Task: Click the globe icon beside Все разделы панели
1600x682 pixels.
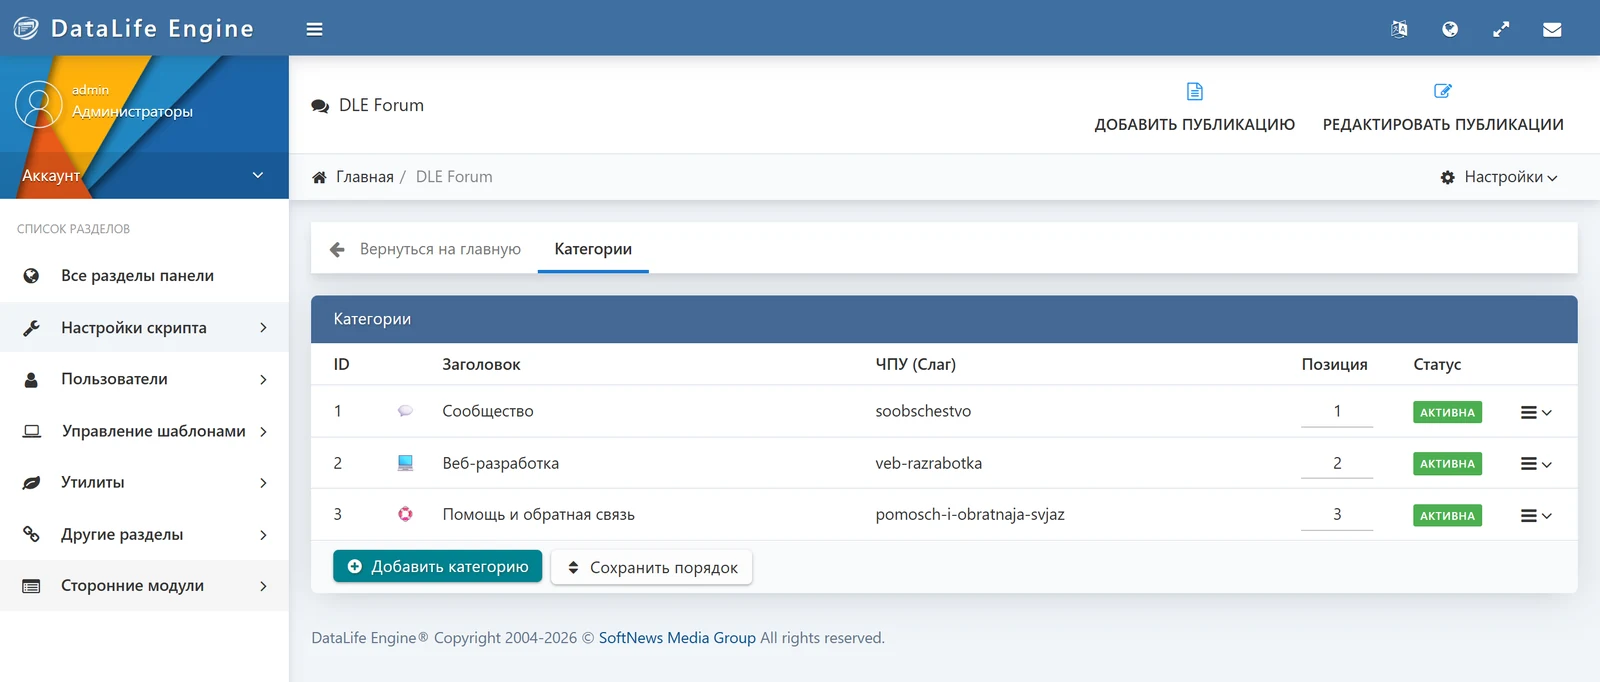Action: click(31, 276)
